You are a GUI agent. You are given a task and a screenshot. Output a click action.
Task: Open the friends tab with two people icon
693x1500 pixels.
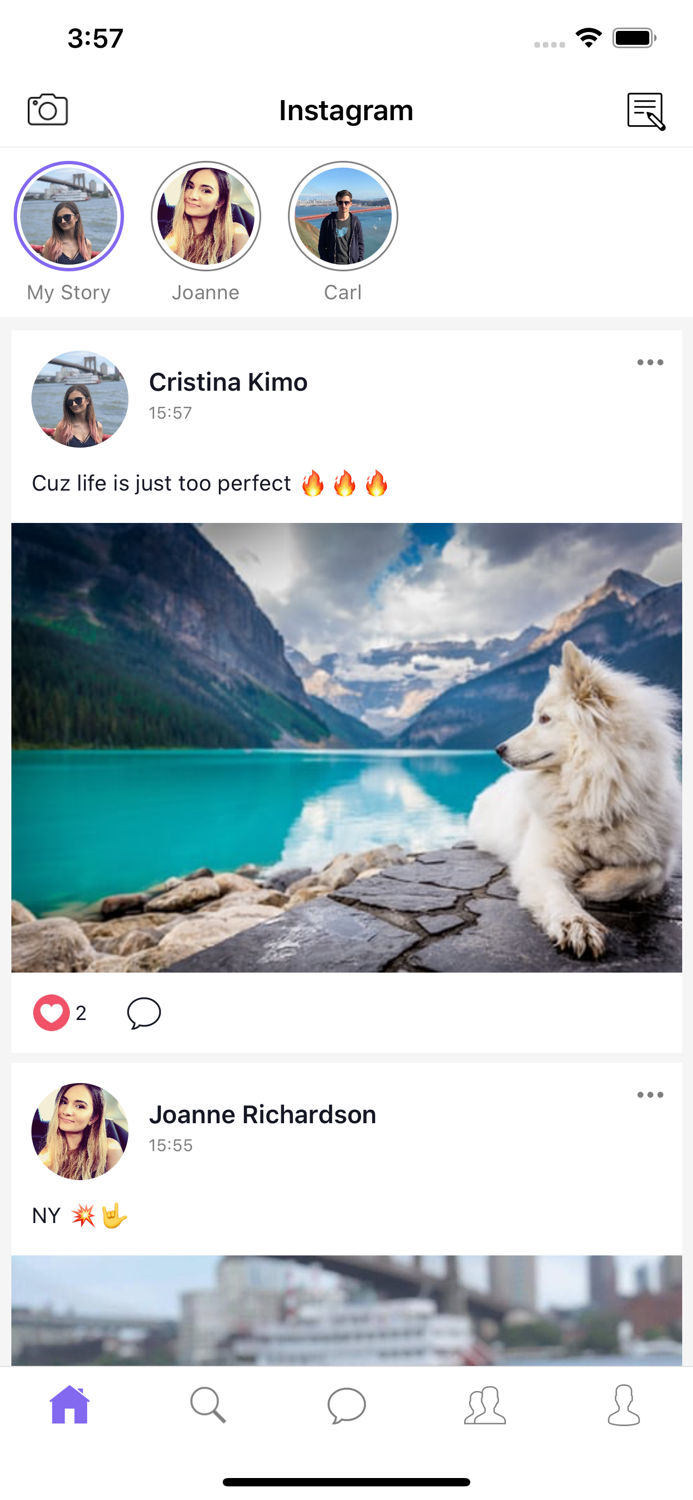(x=485, y=1405)
